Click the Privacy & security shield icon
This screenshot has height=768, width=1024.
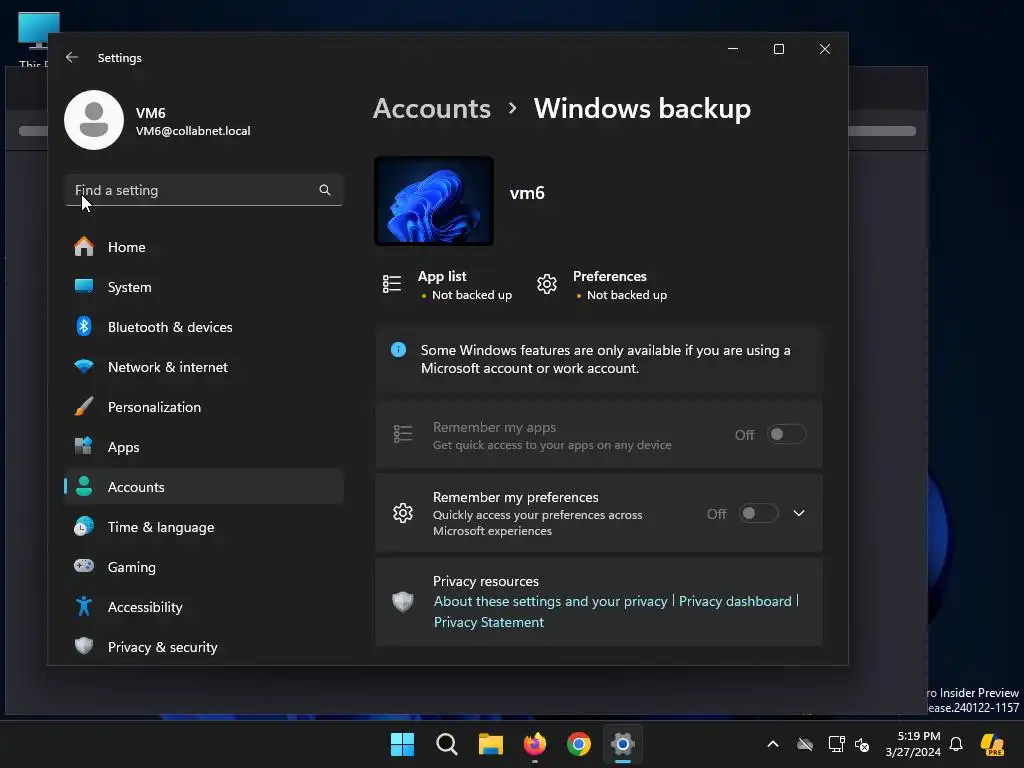(x=84, y=647)
